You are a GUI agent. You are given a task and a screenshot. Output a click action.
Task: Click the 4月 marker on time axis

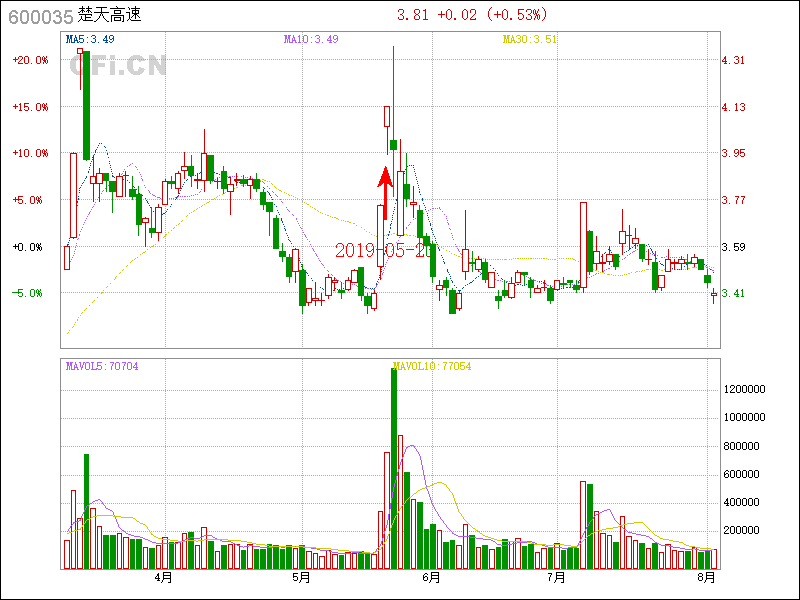pyautogui.click(x=163, y=577)
